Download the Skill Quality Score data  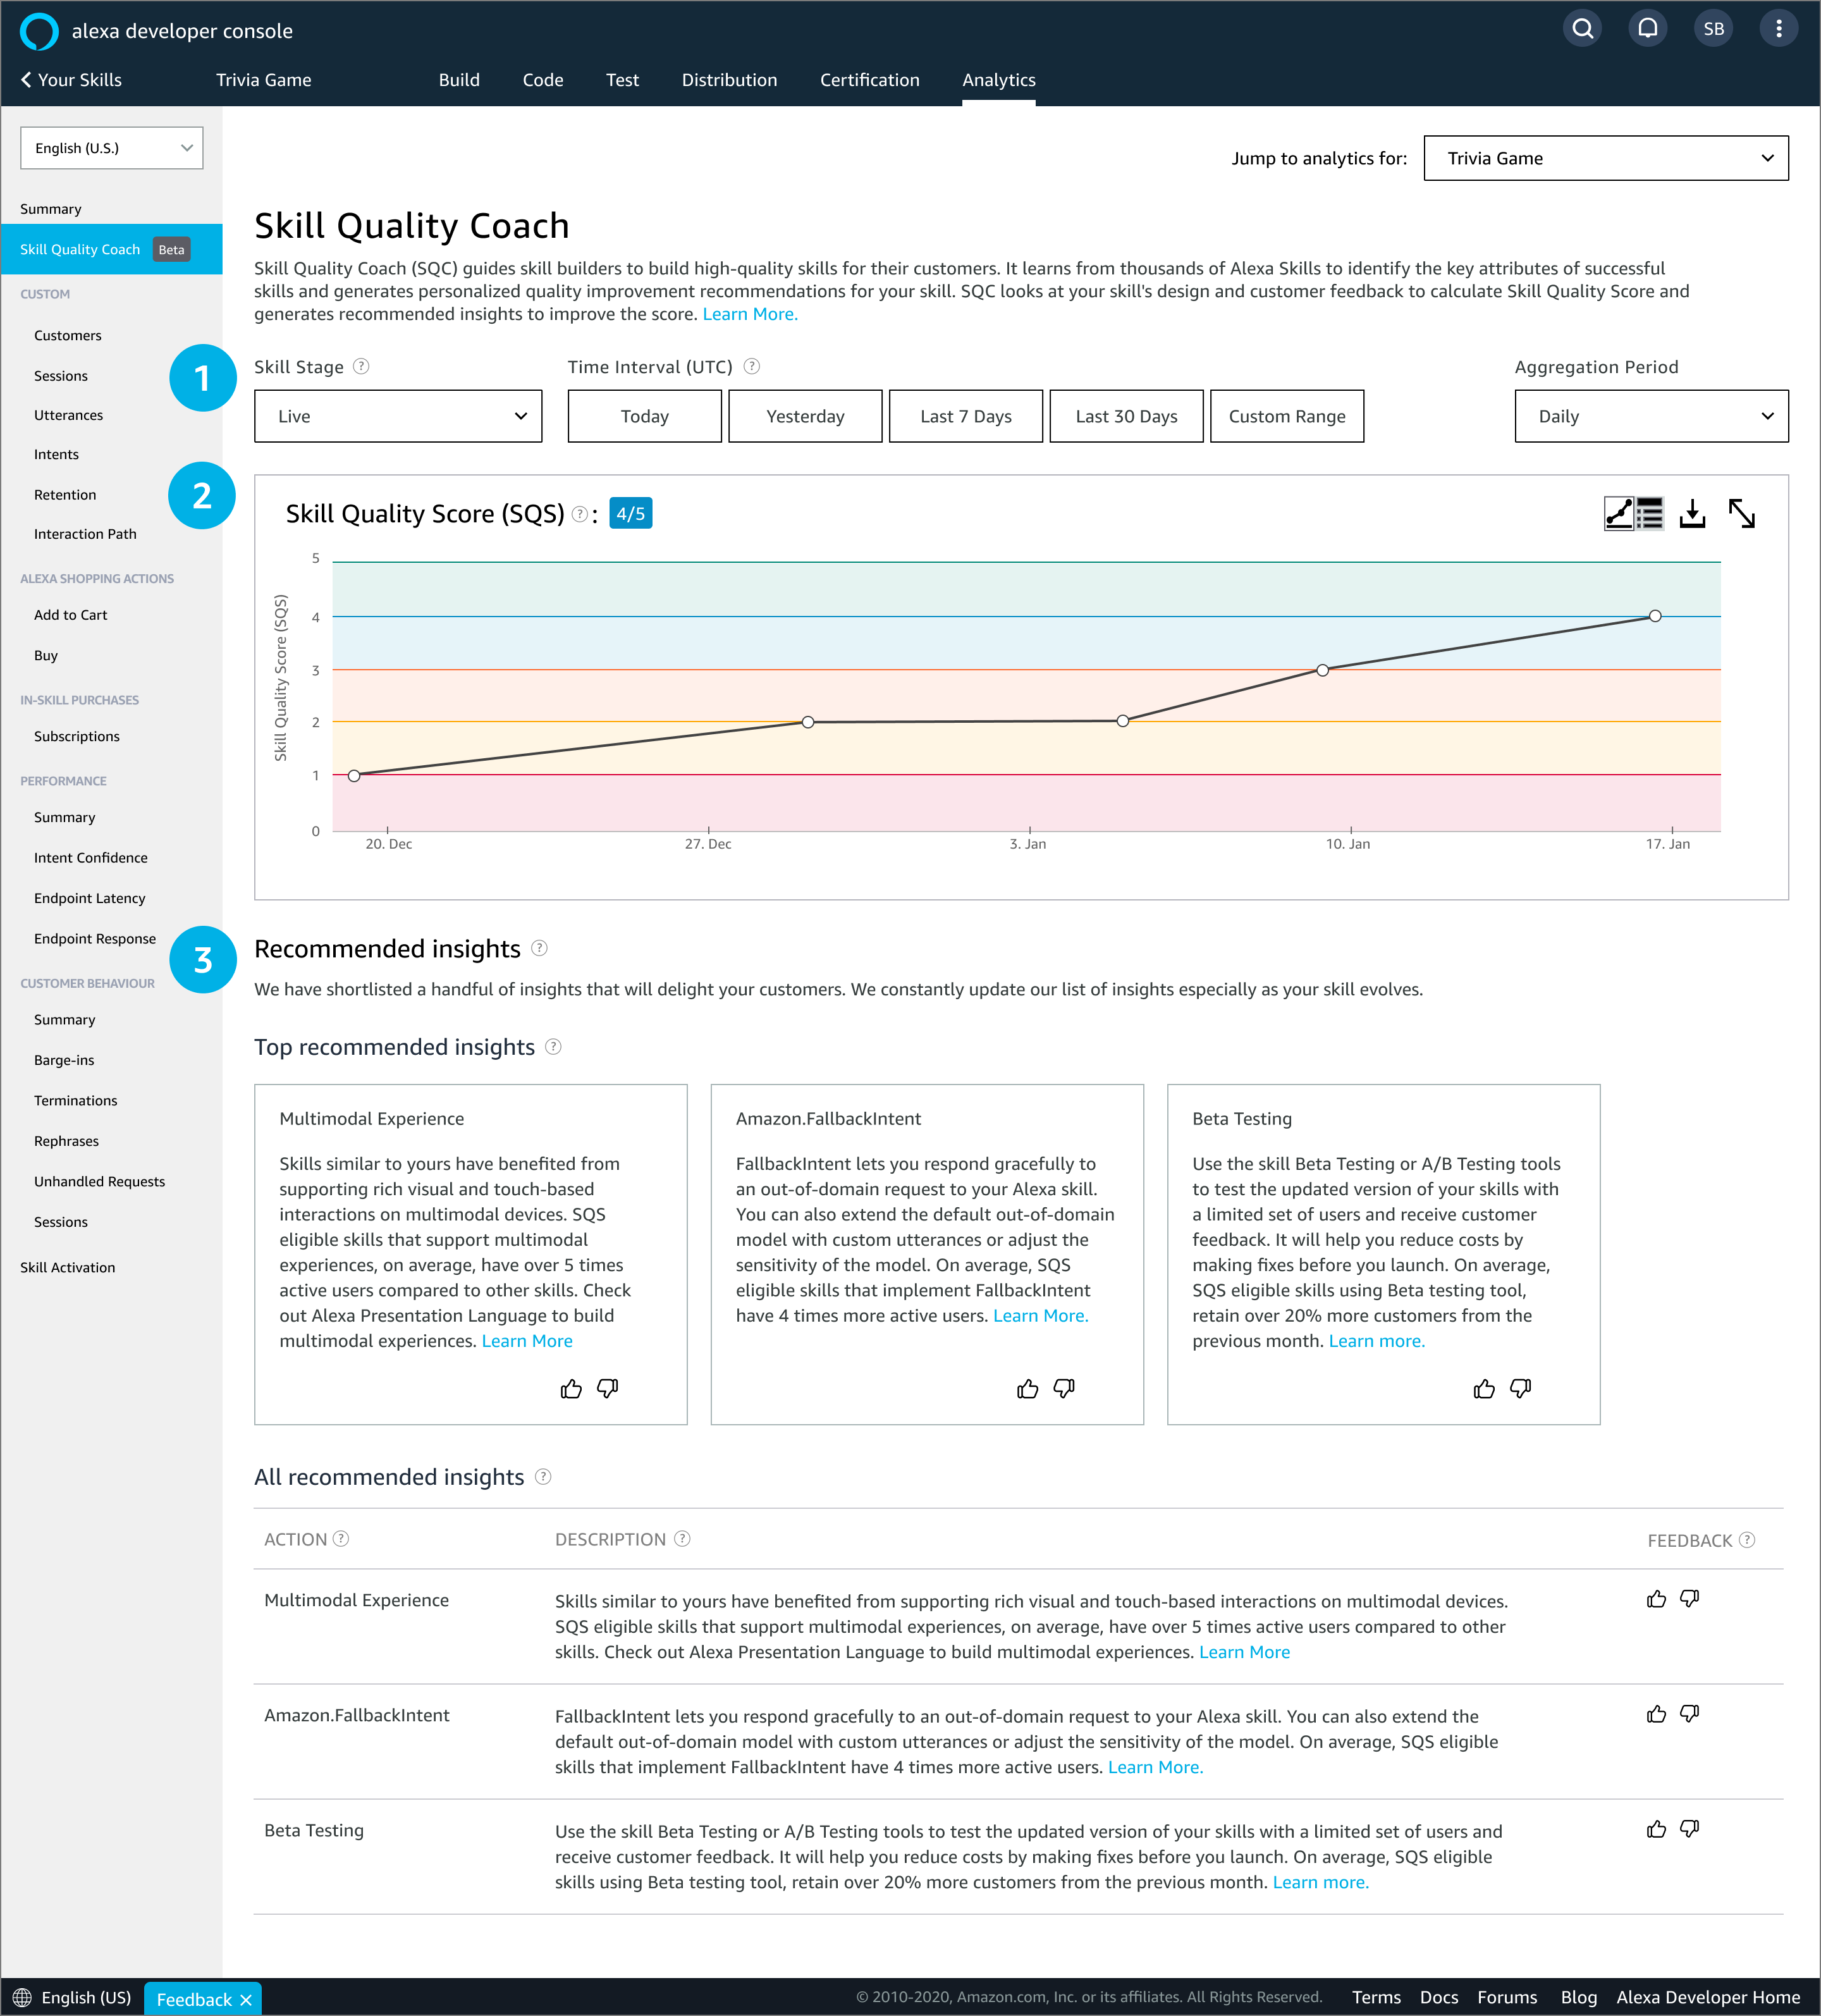click(1692, 514)
